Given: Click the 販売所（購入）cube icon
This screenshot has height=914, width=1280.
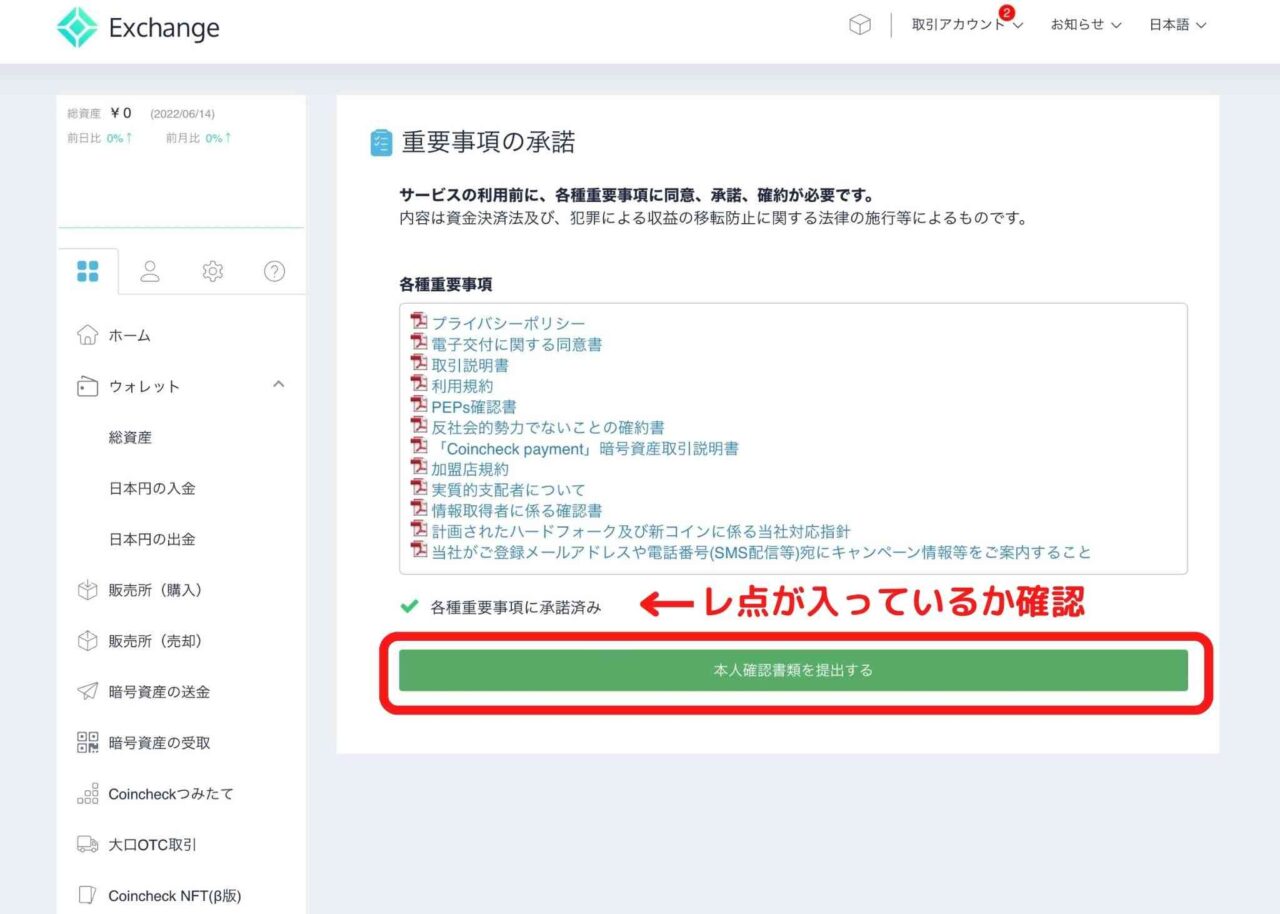Looking at the screenshot, I should coord(88,590).
